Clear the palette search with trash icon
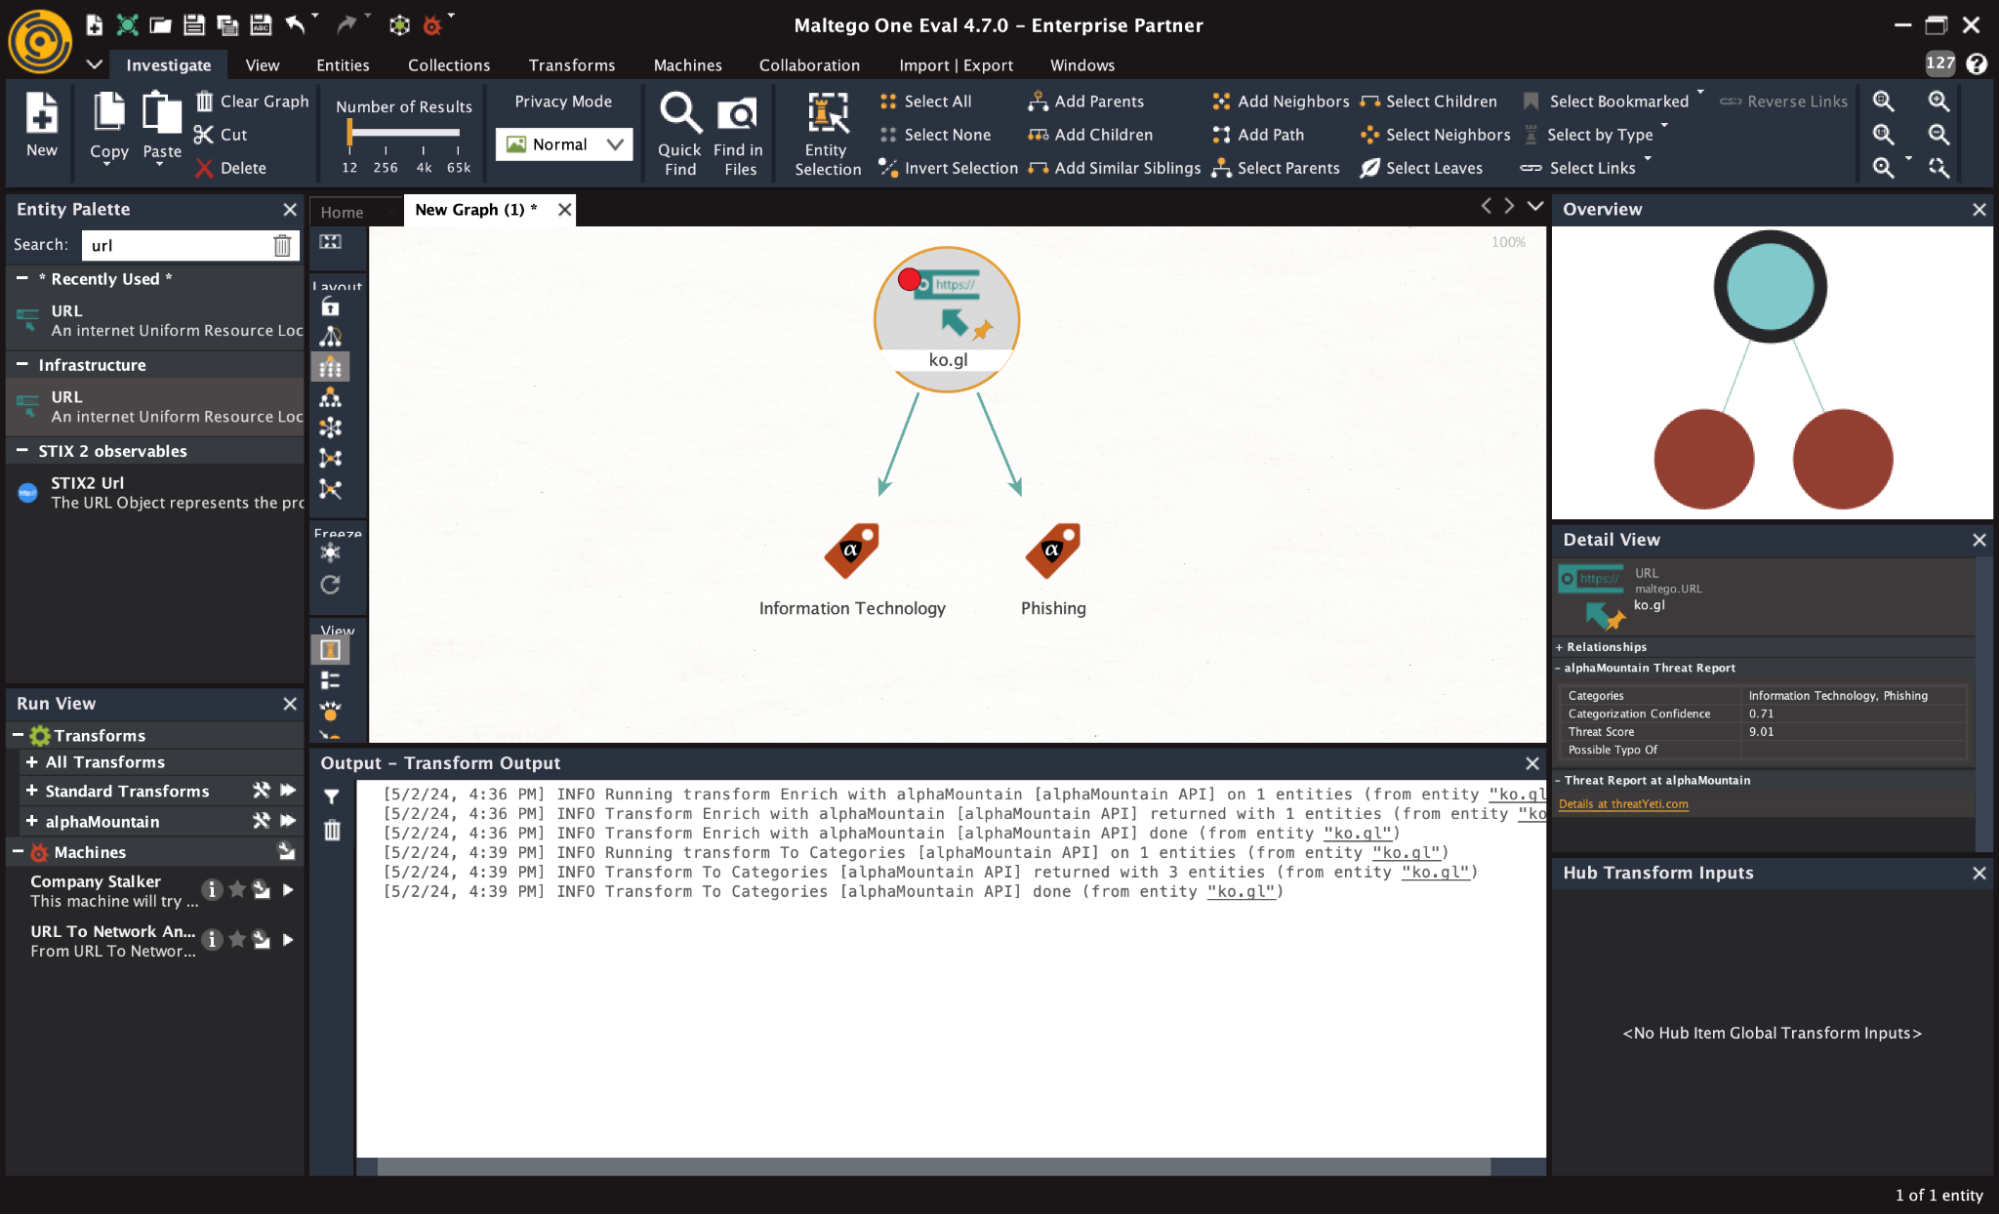The width and height of the screenshot is (1999, 1215). click(282, 245)
